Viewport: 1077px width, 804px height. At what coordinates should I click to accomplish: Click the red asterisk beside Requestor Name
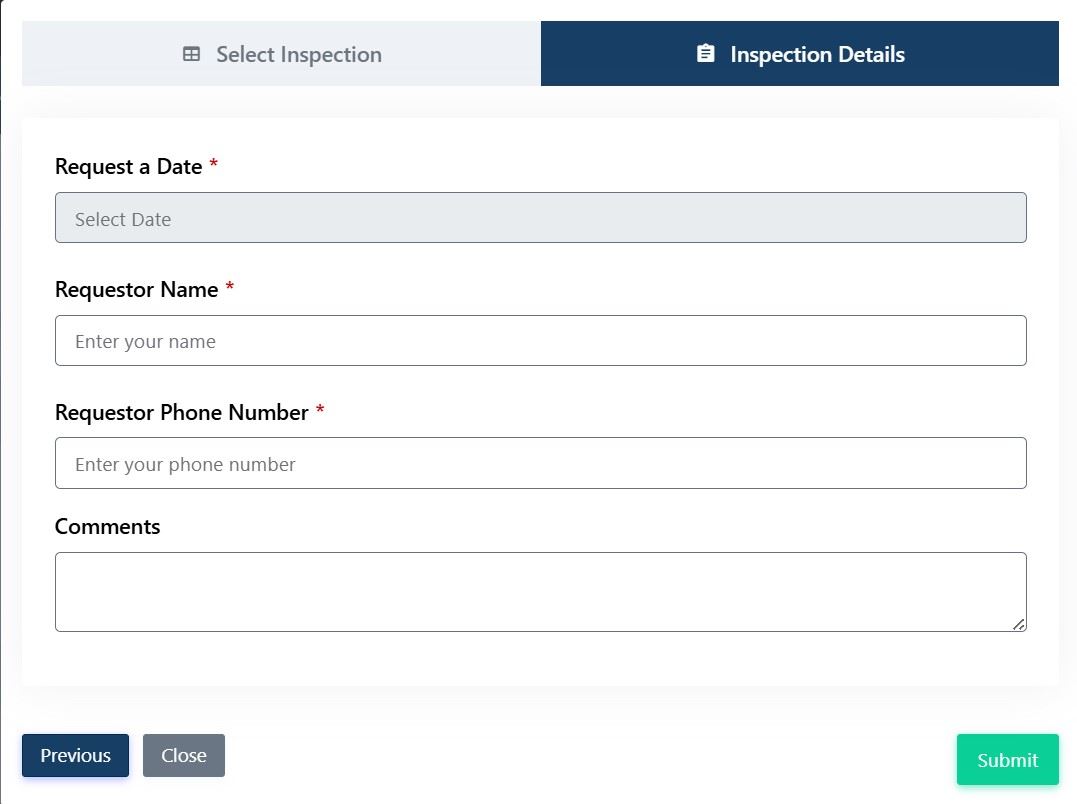coord(230,289)
